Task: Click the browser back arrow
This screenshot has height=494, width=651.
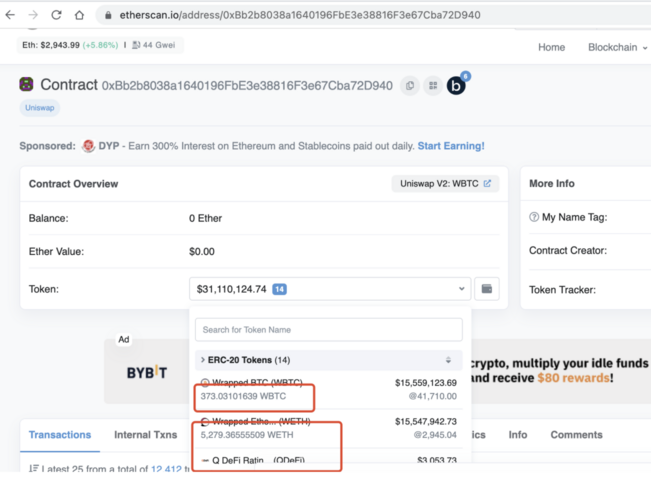Action: [x=10, y=15]
